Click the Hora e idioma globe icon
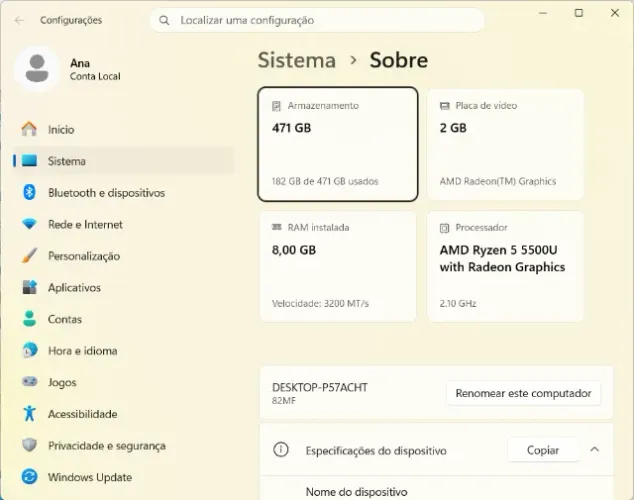634x500 pixels. [29, 350]
